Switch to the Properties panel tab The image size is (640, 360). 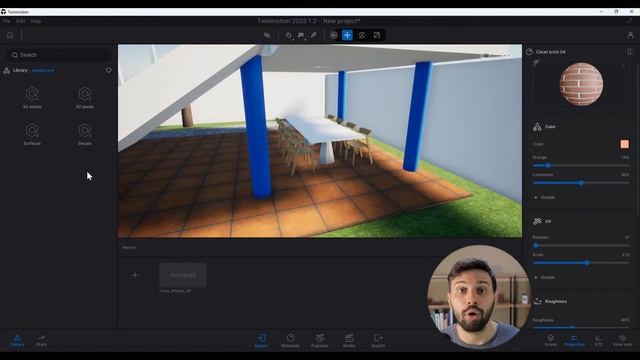coord(574,340)
